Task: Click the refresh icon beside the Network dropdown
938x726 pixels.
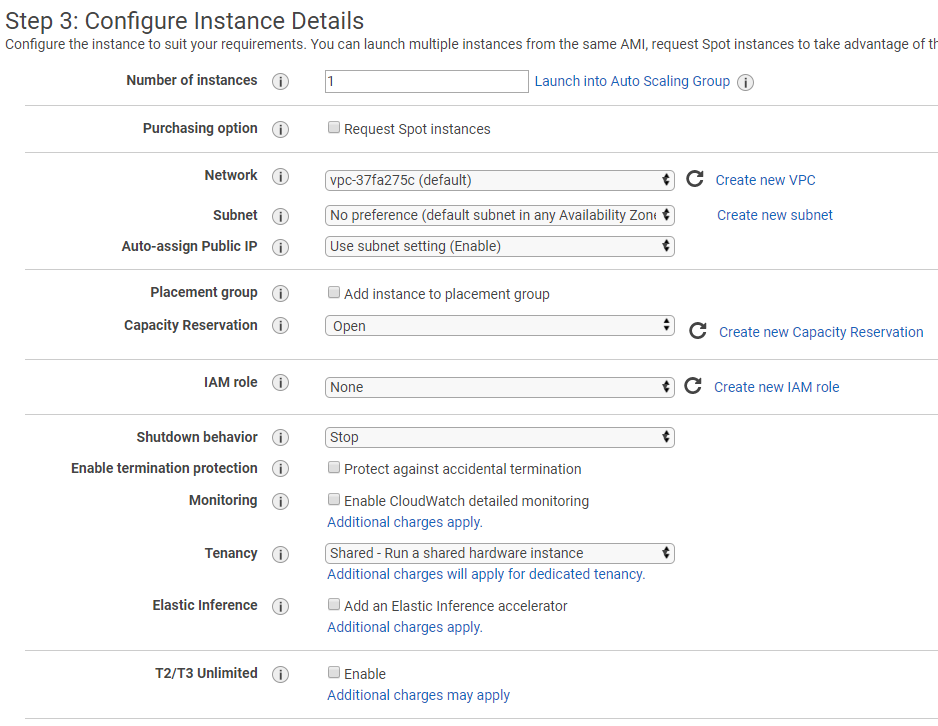Action: 694,180
